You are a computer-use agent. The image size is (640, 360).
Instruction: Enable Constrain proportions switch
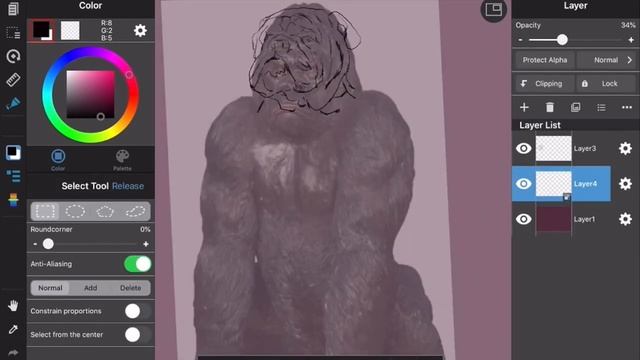(138, 311)
